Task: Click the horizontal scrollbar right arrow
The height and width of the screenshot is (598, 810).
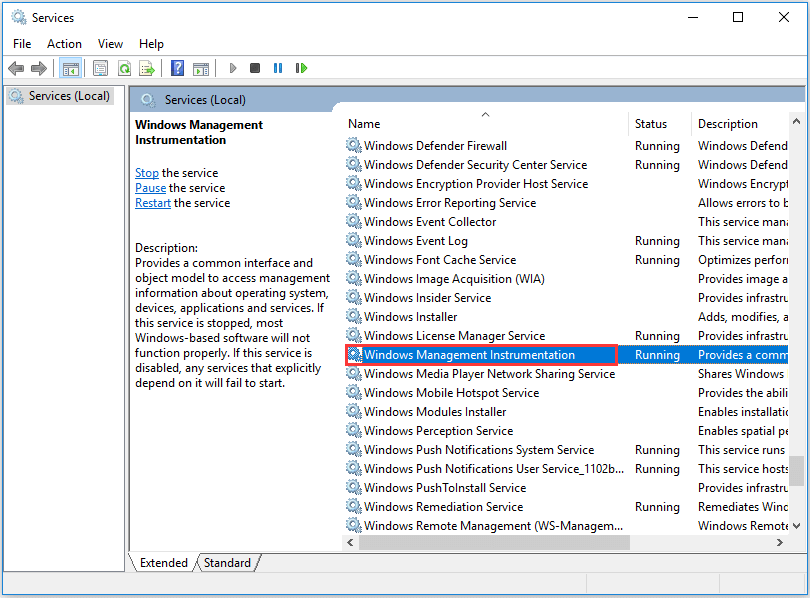Action: coord(779,542)
